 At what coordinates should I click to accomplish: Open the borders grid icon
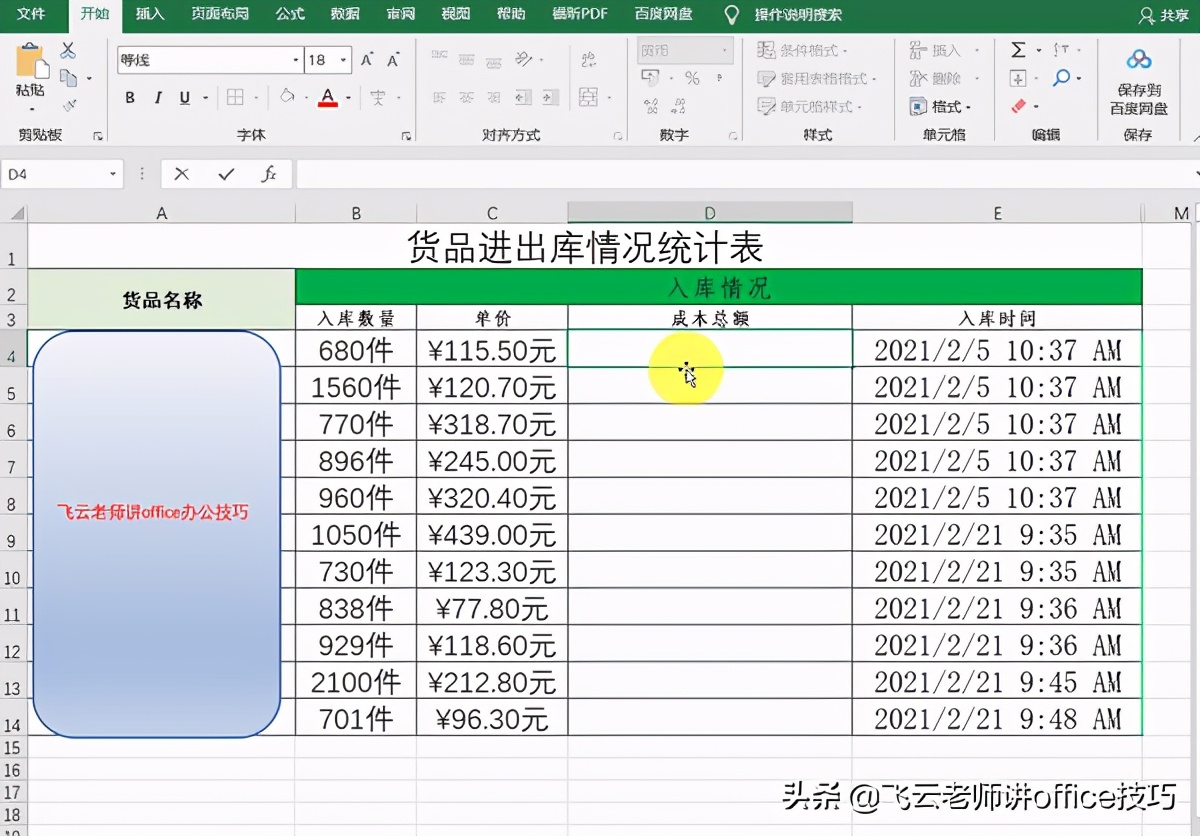point(235,97)
